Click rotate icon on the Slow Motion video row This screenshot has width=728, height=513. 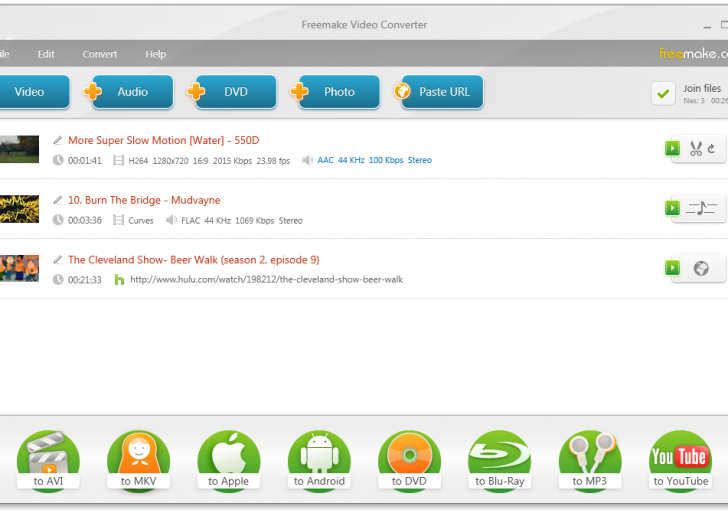pyautogui.click(x=711, y=149)
